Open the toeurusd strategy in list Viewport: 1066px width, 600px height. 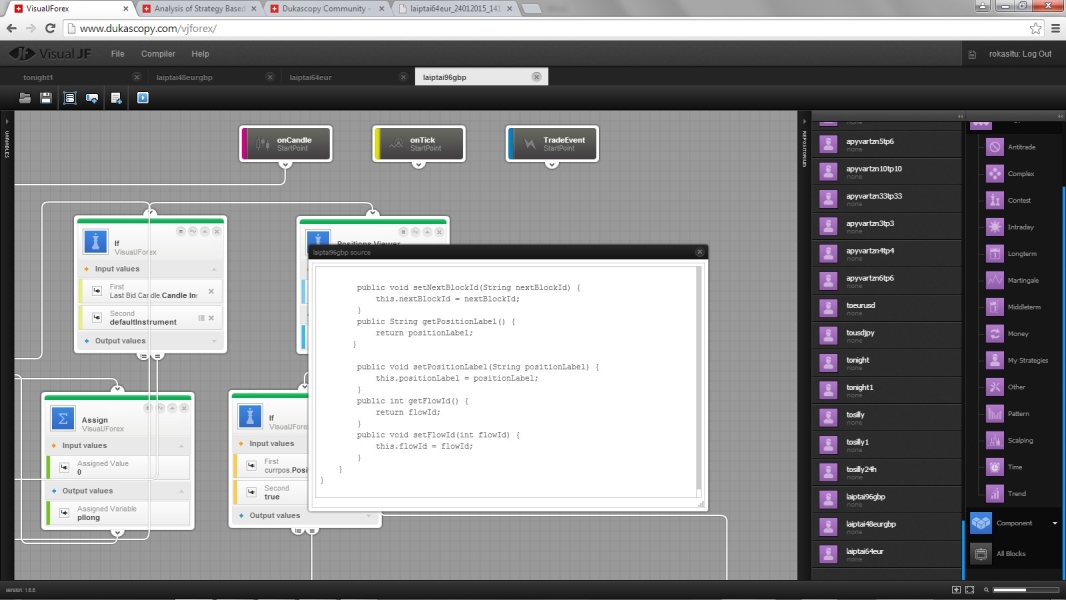887,308
